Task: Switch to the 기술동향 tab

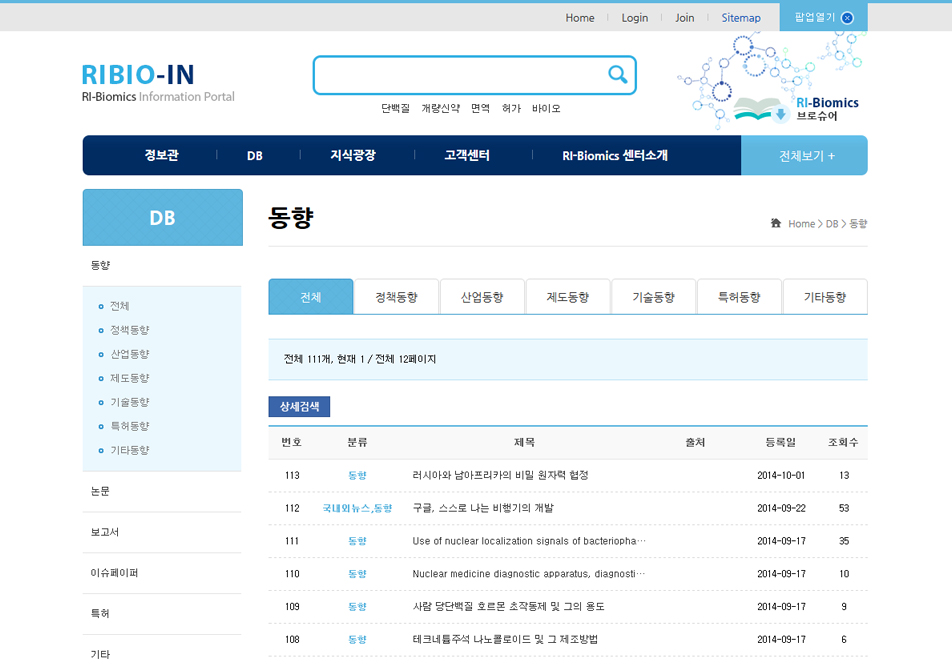Action: pyautogui.click(x=653, y=297)
